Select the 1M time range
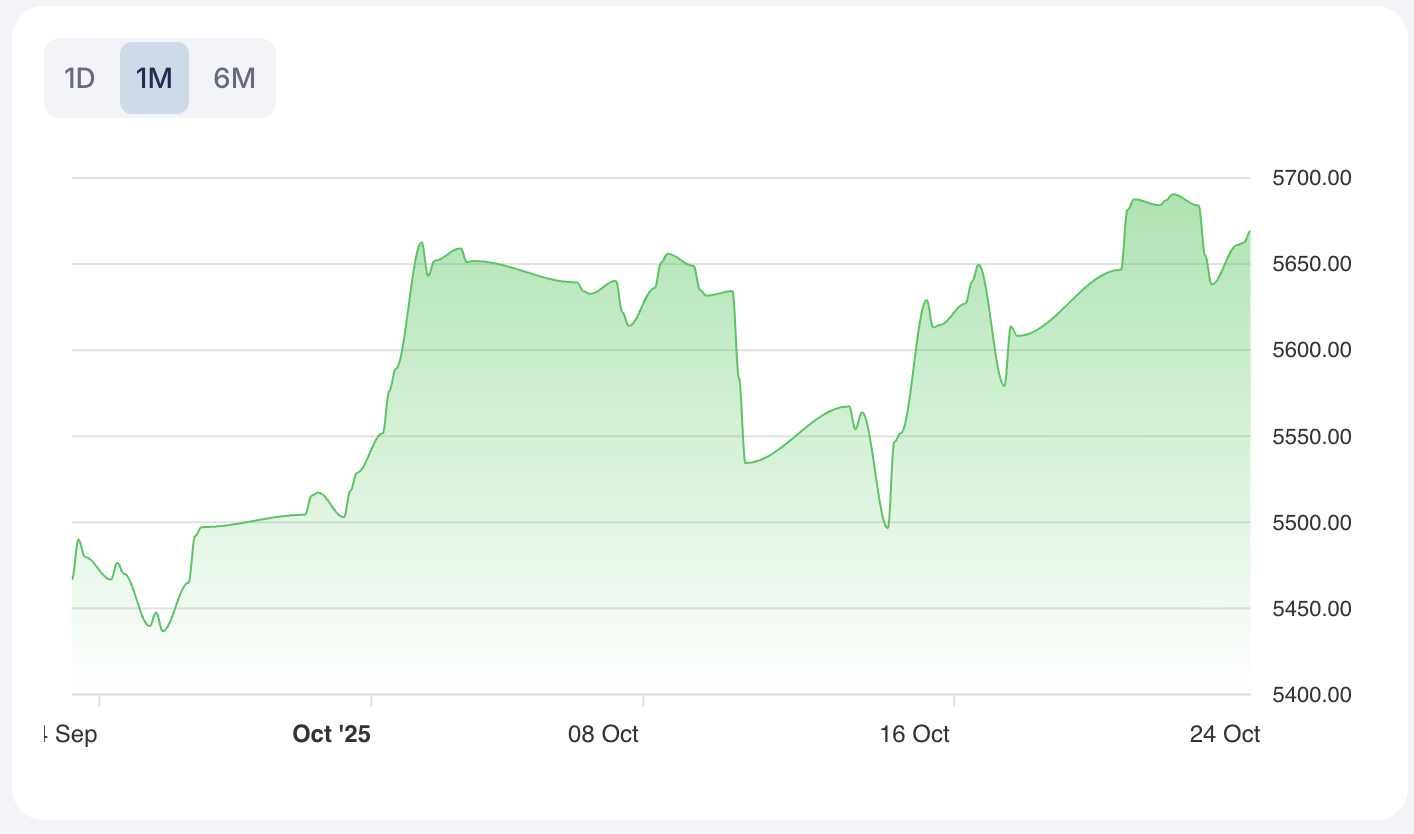The height and width of the screenshot is (834, 1414). click(154, 78)
